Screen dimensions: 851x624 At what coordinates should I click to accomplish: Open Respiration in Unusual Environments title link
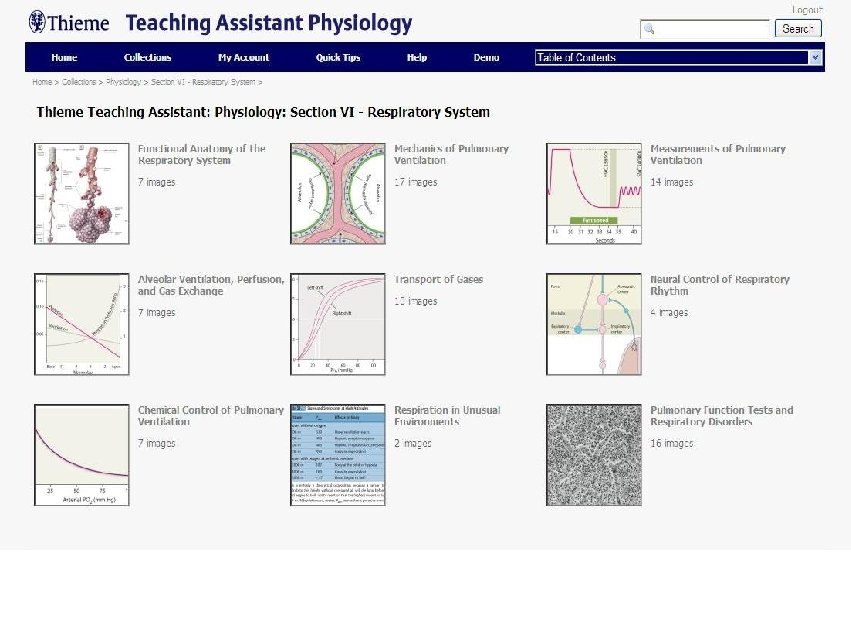(447, 416)
